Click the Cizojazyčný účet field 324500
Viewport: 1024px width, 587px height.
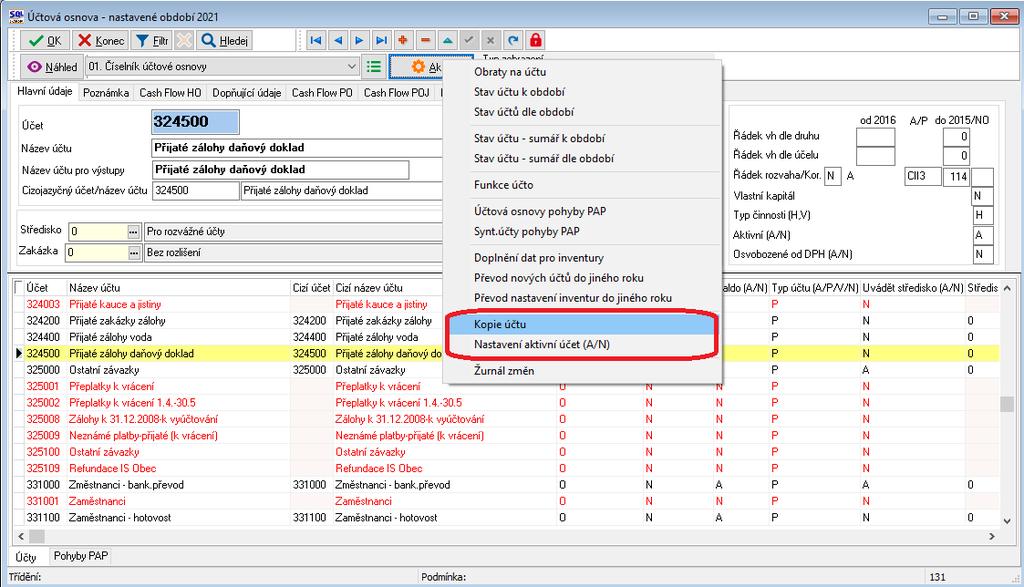tap(195, 191)
